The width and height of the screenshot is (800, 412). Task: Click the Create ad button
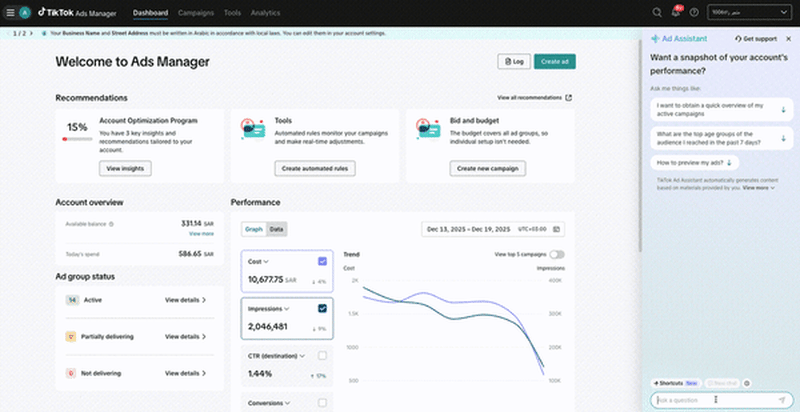click(x=554, y=62)
